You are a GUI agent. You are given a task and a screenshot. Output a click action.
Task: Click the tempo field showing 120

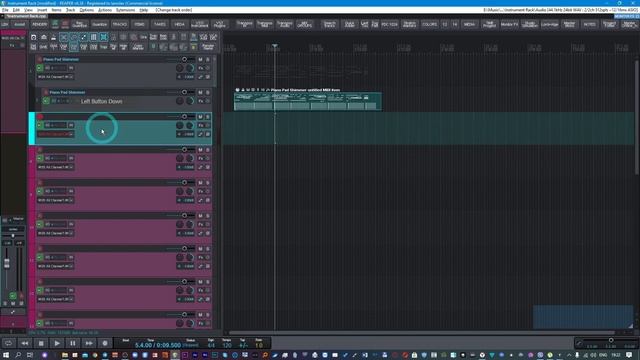point(227,345)
